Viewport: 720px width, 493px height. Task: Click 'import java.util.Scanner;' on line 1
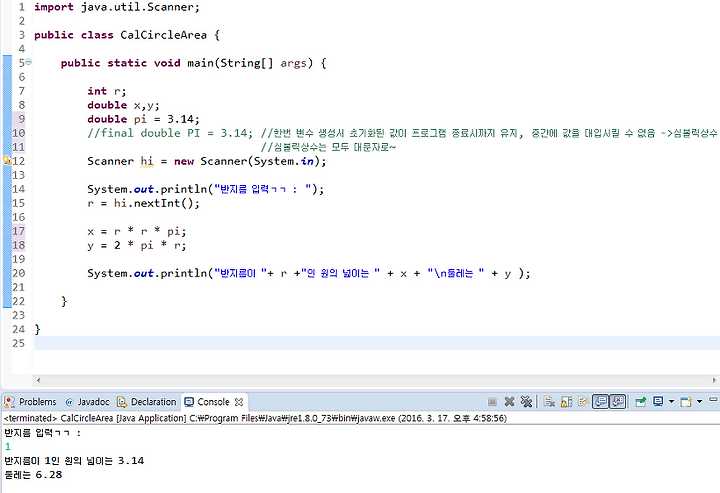coord(117,7)
